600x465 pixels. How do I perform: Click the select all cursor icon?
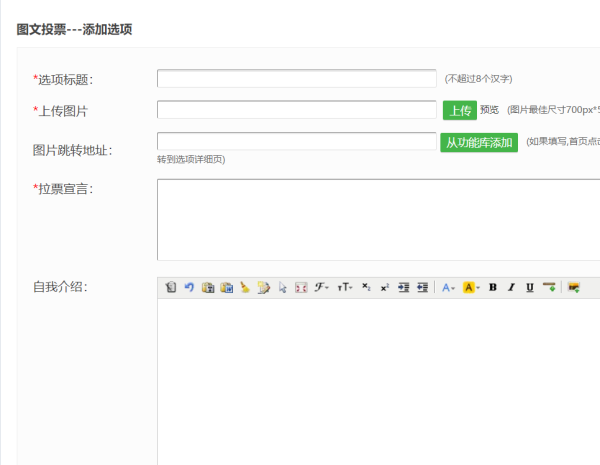tap(283, 287)
